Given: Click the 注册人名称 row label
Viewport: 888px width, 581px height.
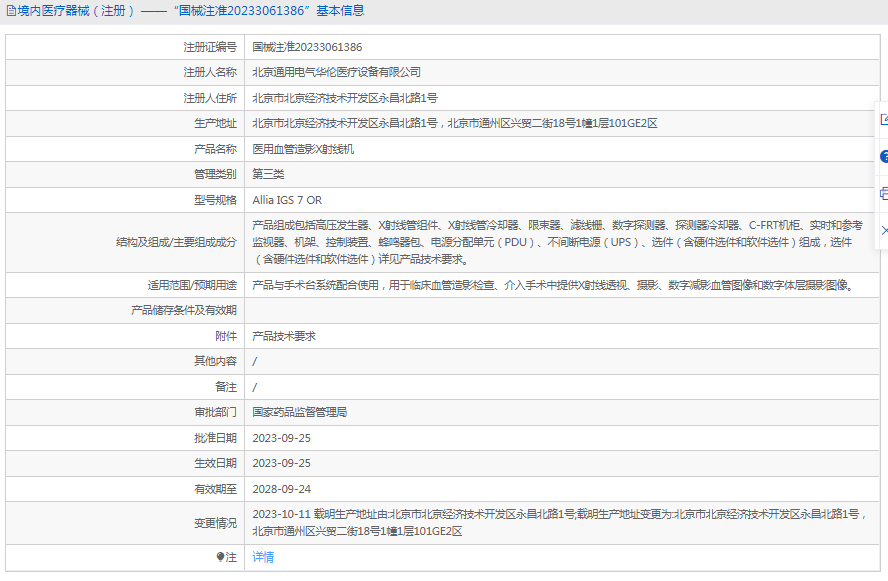Looking at the screenshot, I should tap(210, 72).
